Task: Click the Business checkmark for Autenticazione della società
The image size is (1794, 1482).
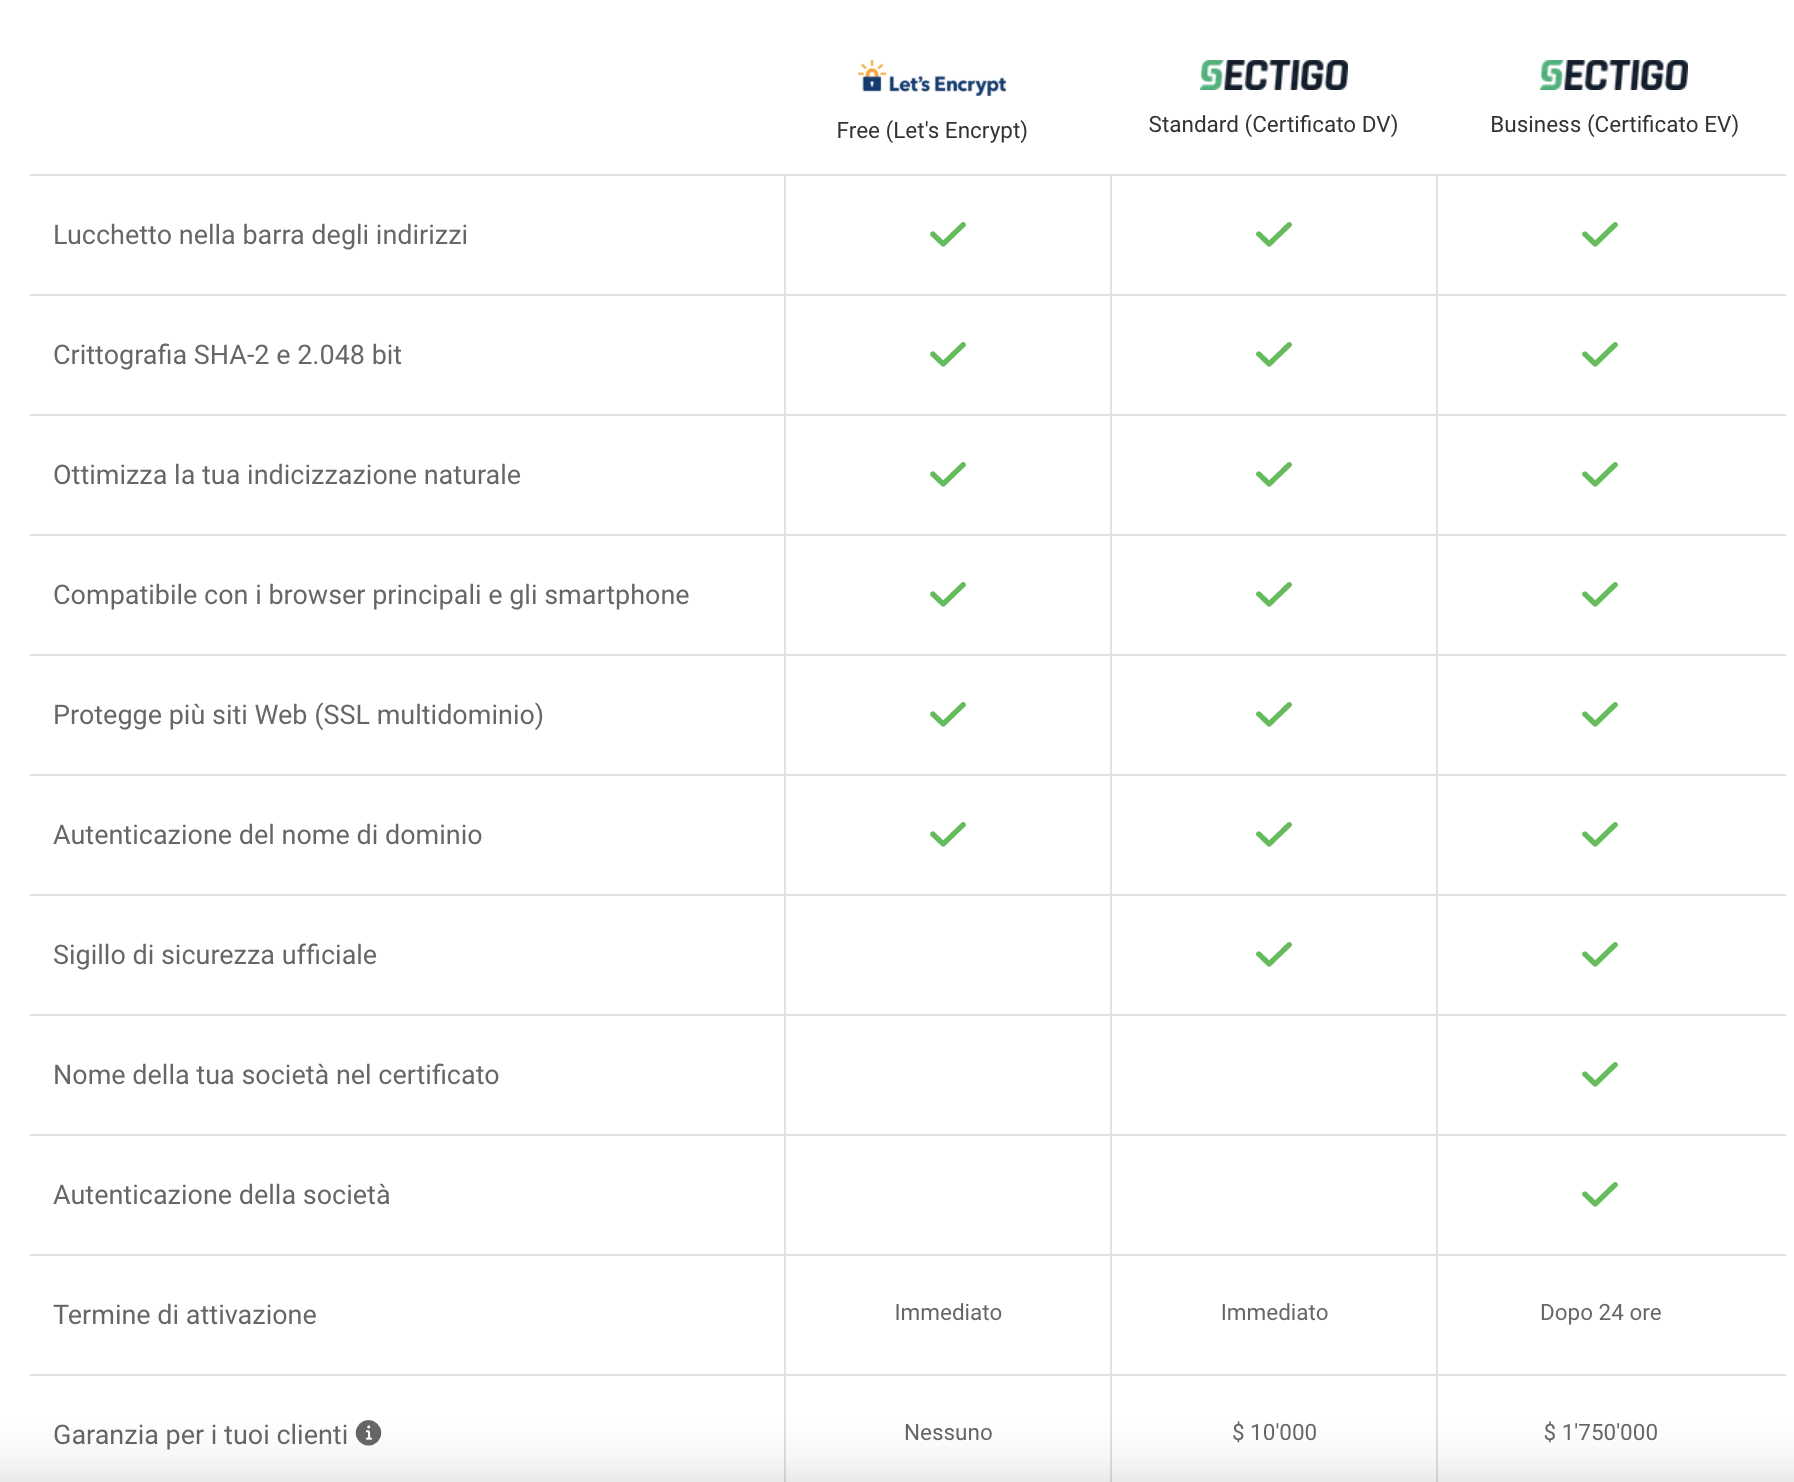Action: pos(1599,1194)
